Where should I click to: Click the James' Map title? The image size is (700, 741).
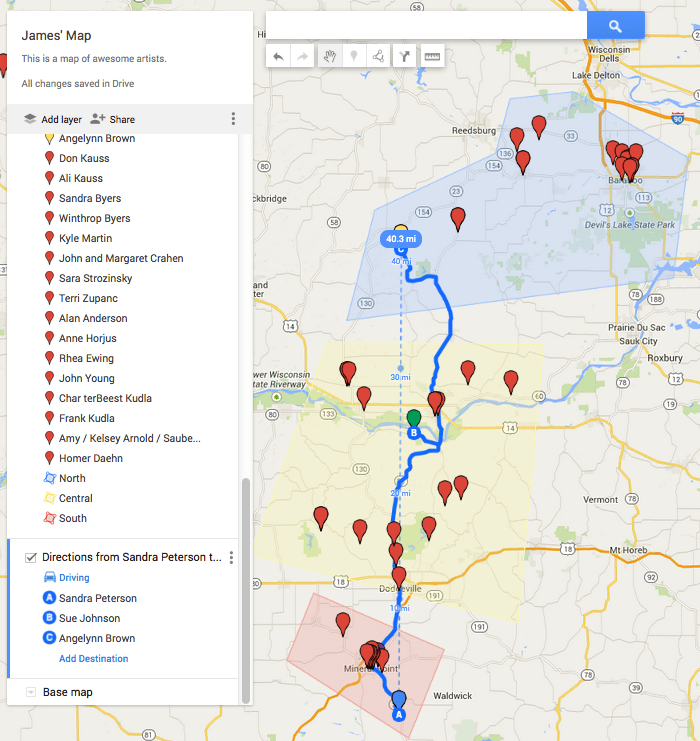pos(56,36)
